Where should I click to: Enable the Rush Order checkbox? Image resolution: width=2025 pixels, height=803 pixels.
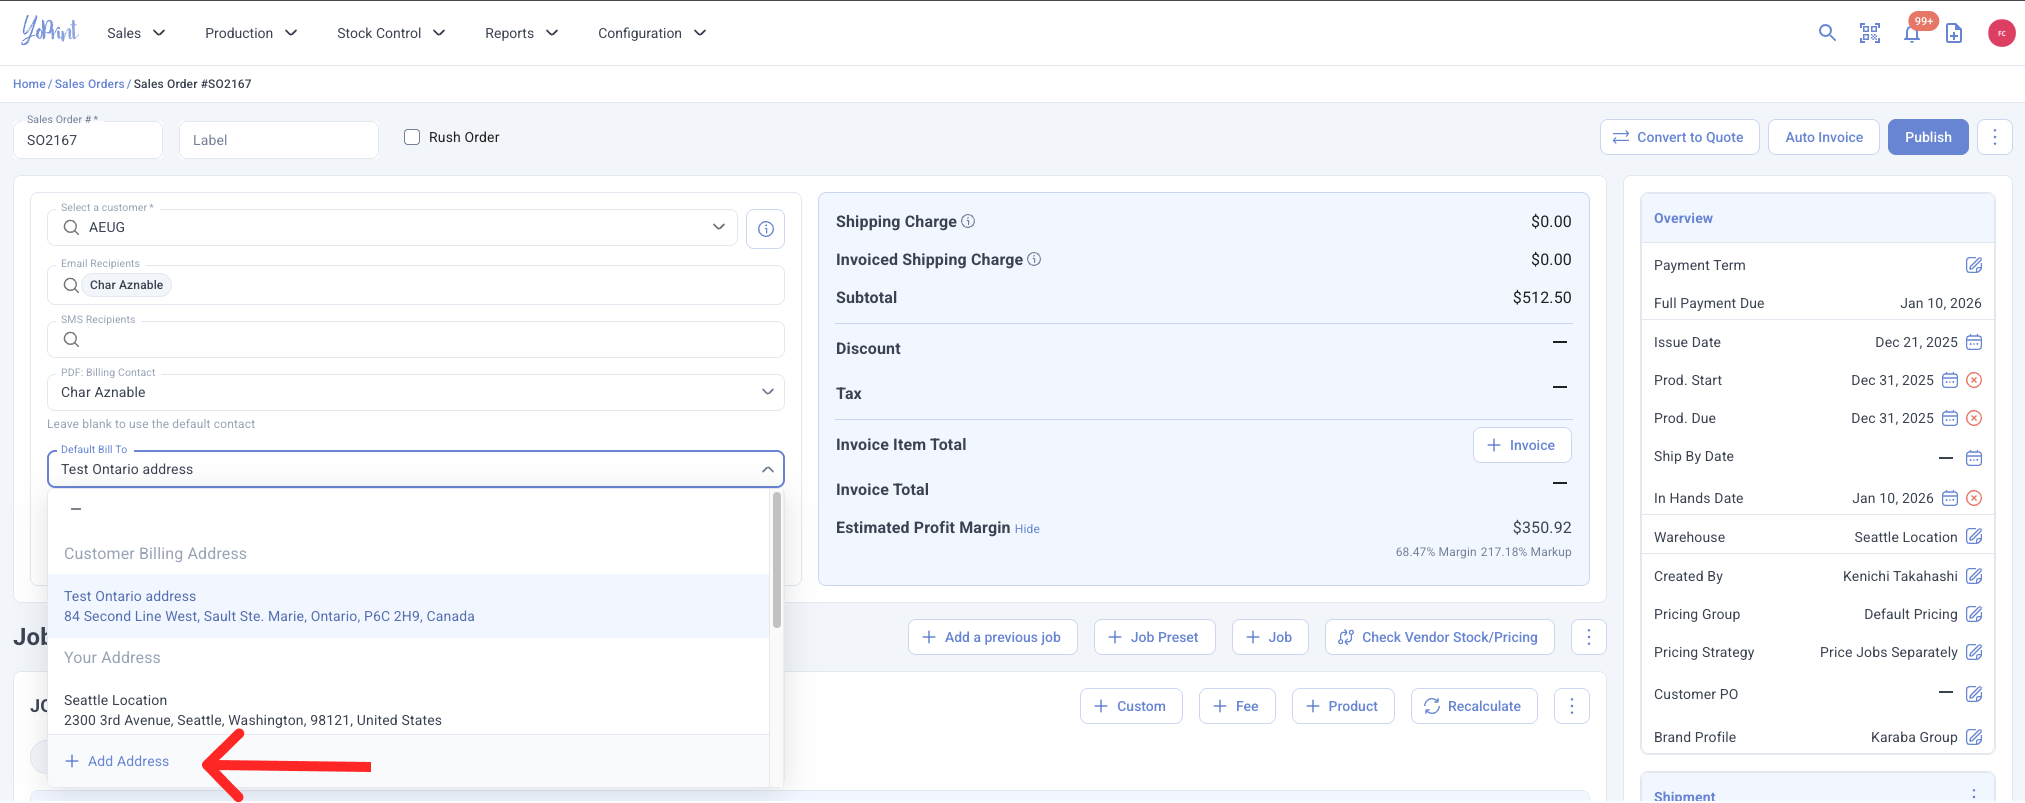tap(412, 137)
